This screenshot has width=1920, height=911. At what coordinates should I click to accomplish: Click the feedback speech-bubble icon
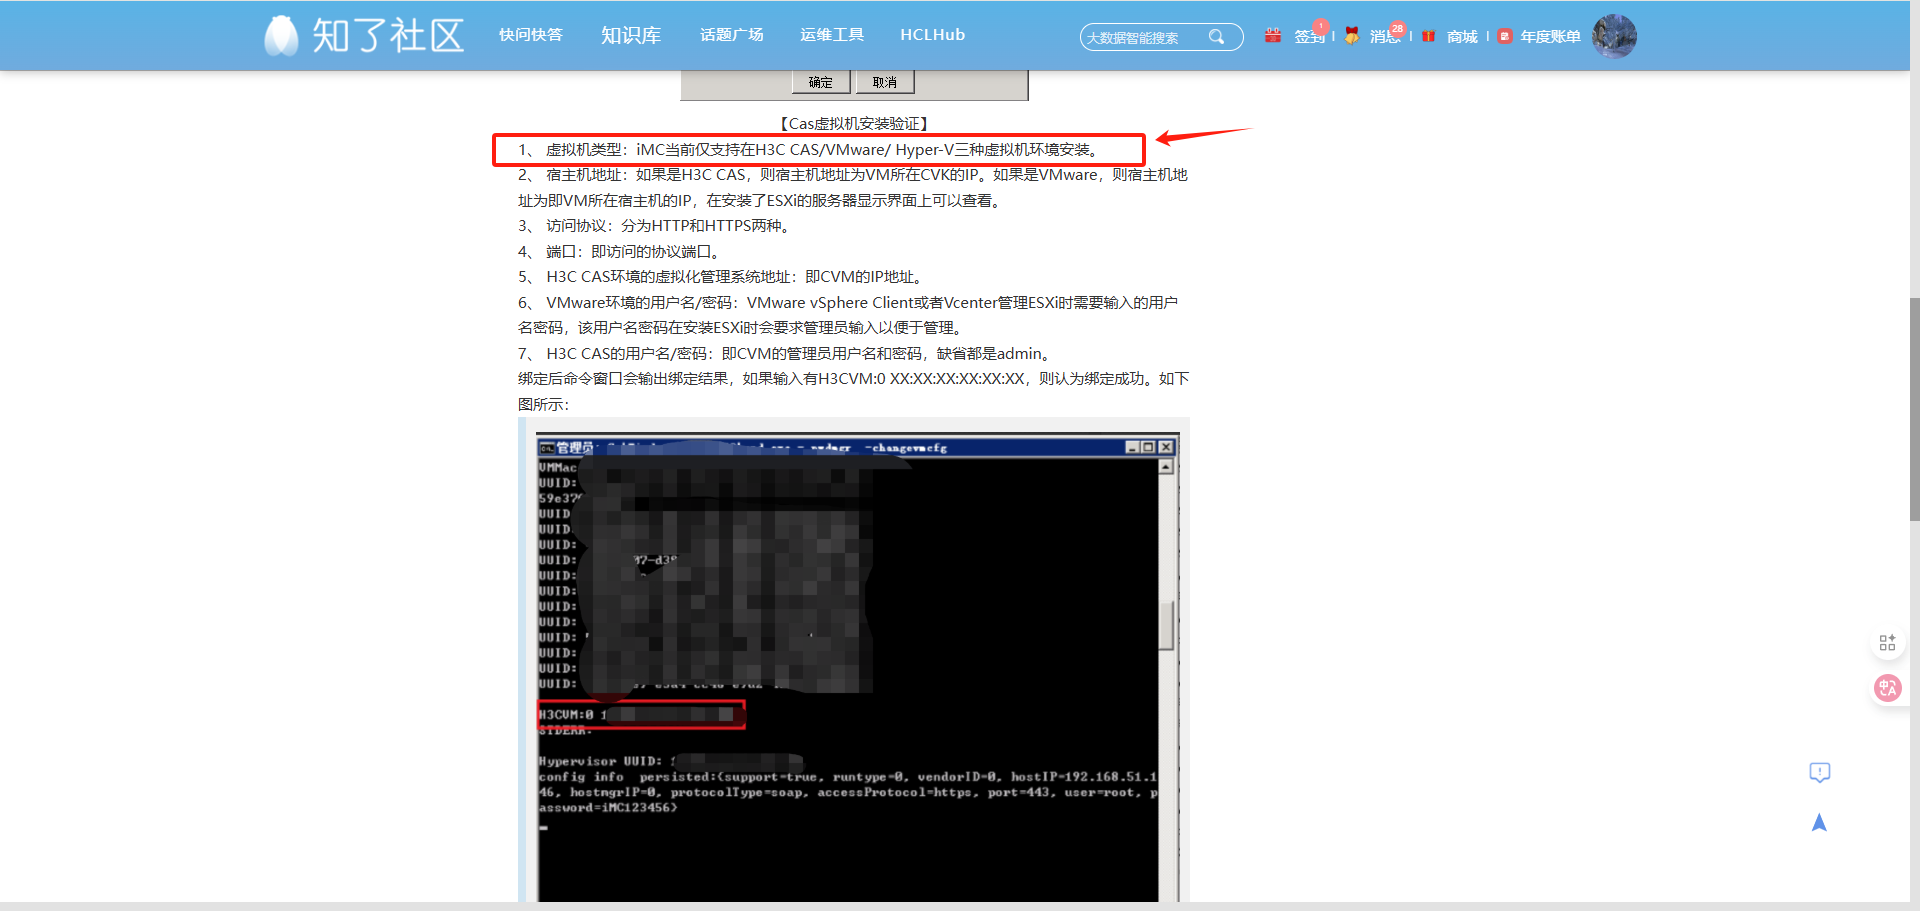coord(1820,772)
